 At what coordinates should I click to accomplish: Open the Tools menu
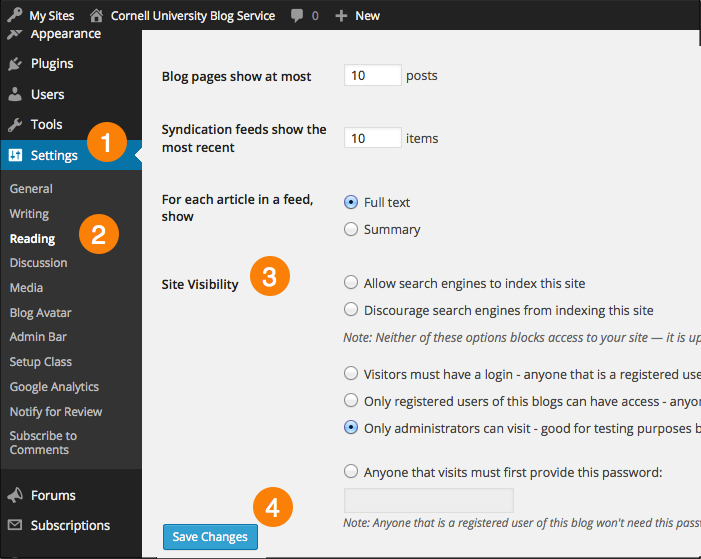pos(46,125)
